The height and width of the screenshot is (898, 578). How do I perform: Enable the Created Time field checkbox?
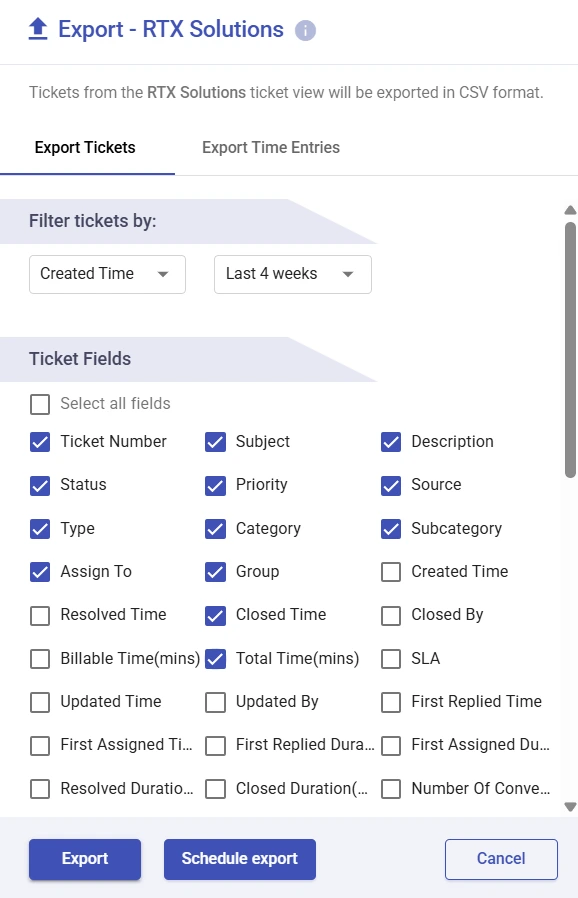pos(391,572)
